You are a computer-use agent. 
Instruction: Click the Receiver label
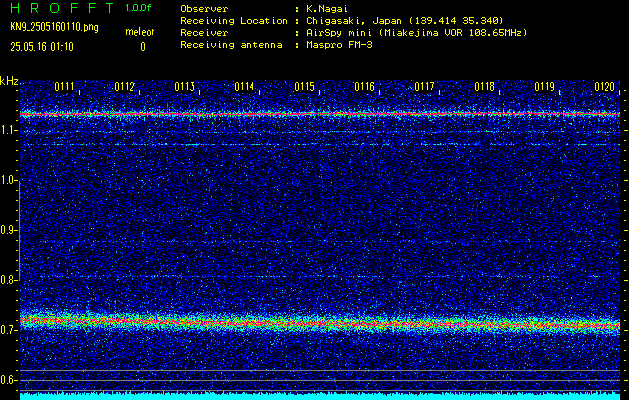click(x=204, y=32)
